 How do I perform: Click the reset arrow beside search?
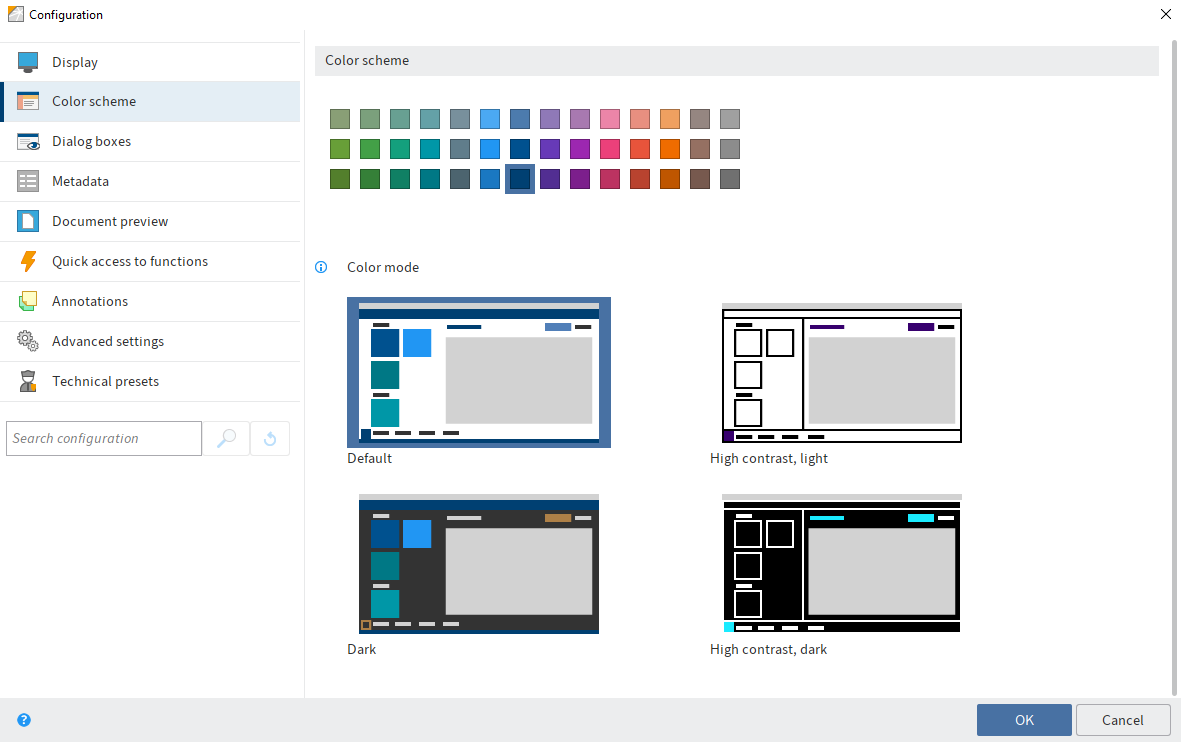[x=270, y=438]
